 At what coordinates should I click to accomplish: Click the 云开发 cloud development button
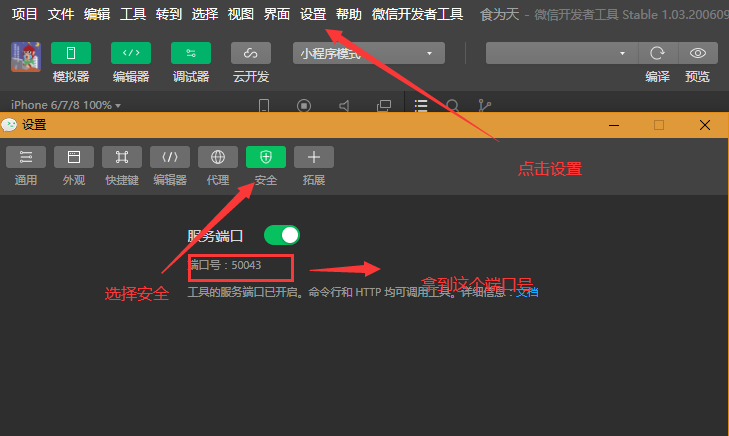click(x=251, y=53)
